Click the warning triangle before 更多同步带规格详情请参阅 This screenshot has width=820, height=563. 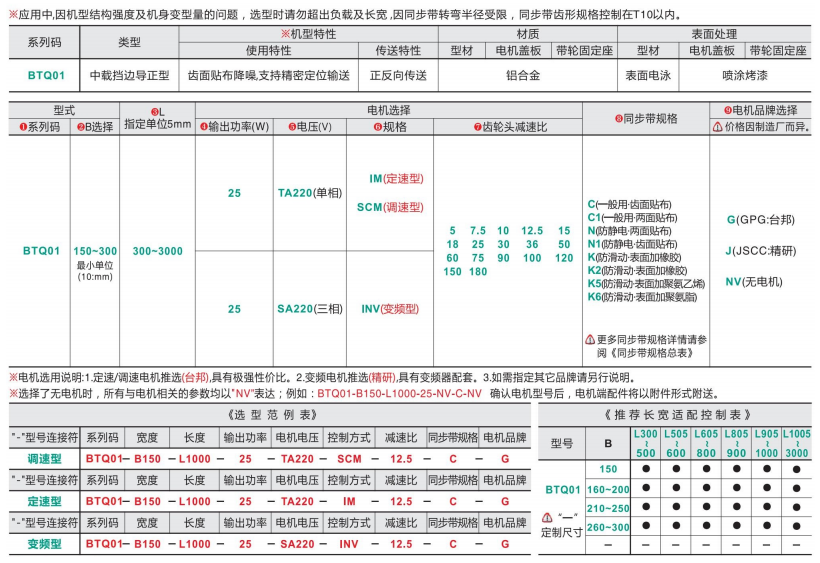pos(590,339)
